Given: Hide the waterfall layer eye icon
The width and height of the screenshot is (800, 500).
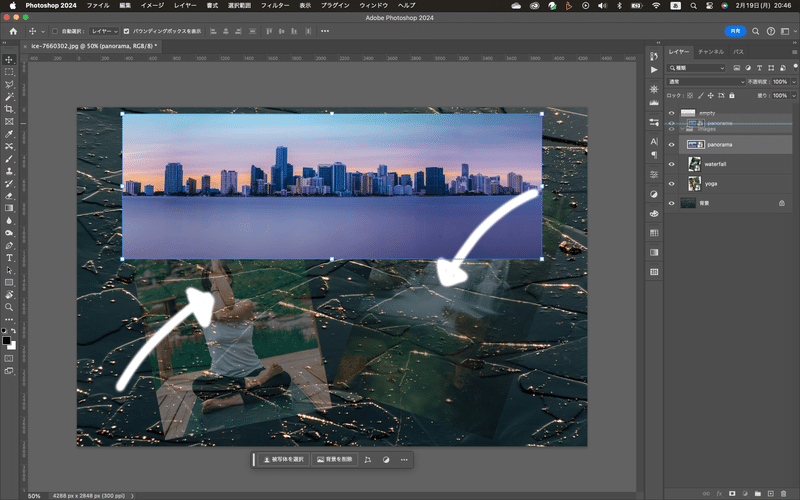Looking at the screenshot, I should click(x=671, y=164).
